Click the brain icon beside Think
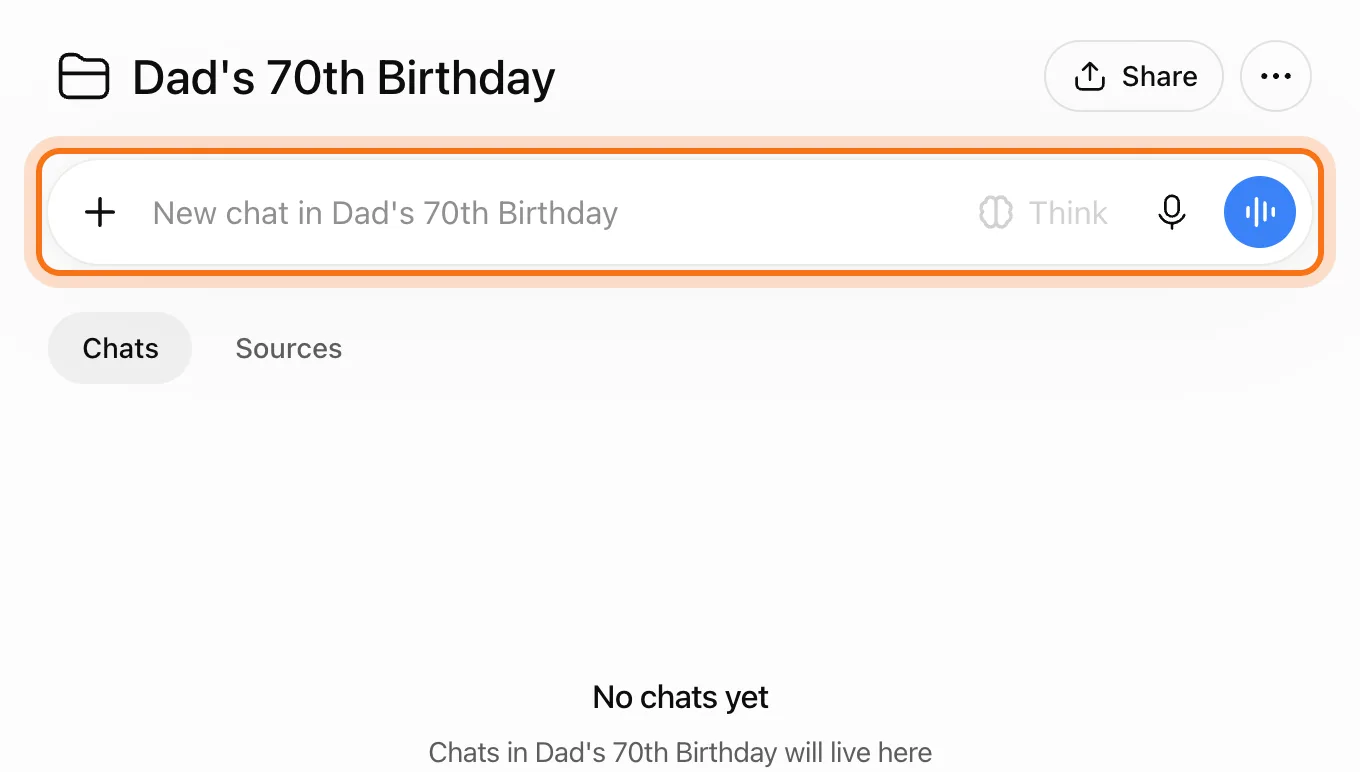The height and width of the screenshot is (772, 1360). (995, 212)
